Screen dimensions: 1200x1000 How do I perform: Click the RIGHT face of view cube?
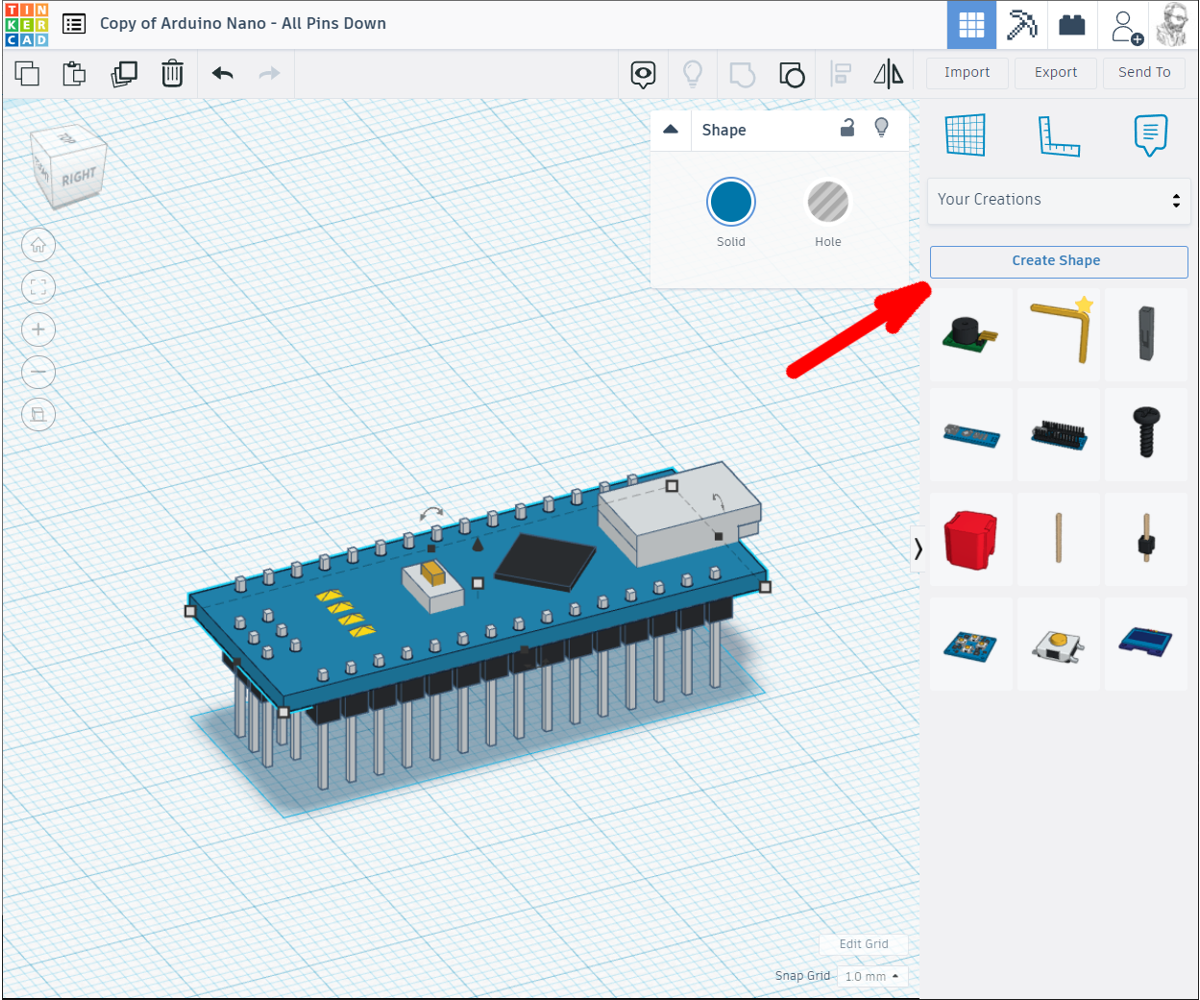[79, 178]
